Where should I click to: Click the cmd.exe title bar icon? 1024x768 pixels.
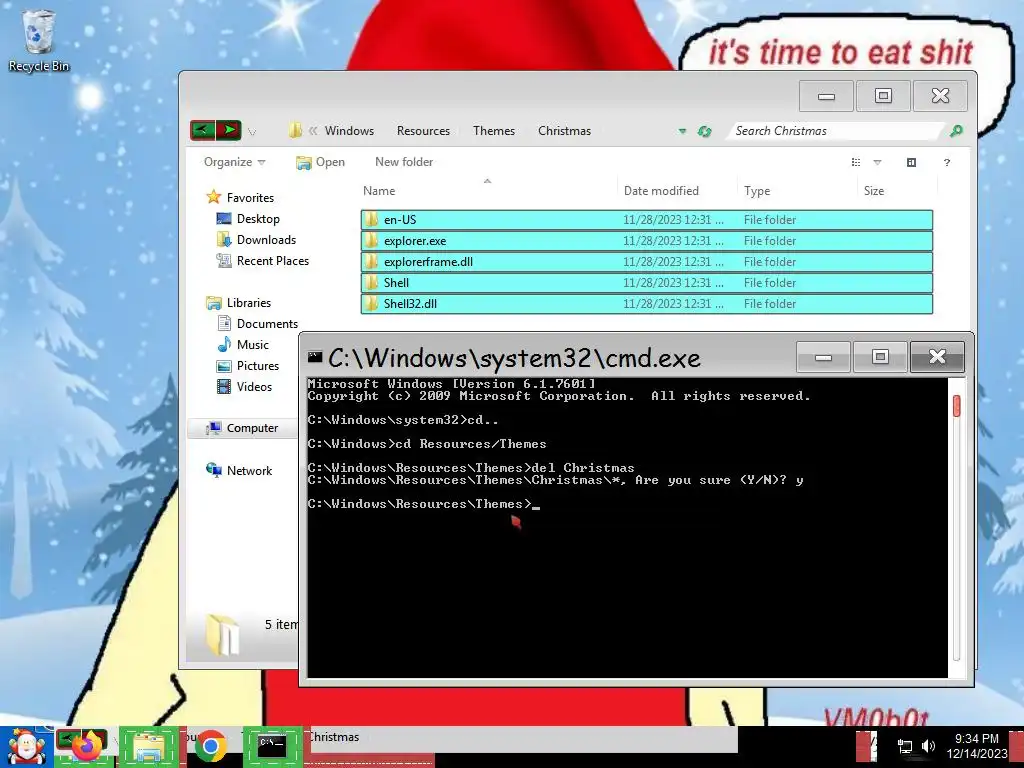click(x=315, y=357)
